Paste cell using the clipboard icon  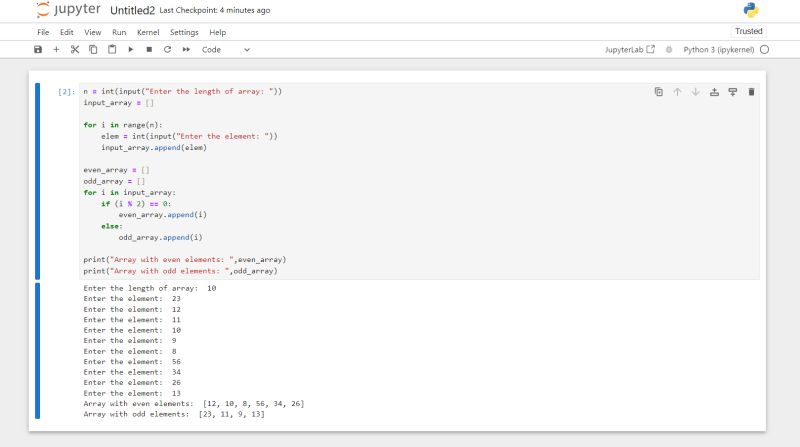pyautogui.click(x=112, y=49)
